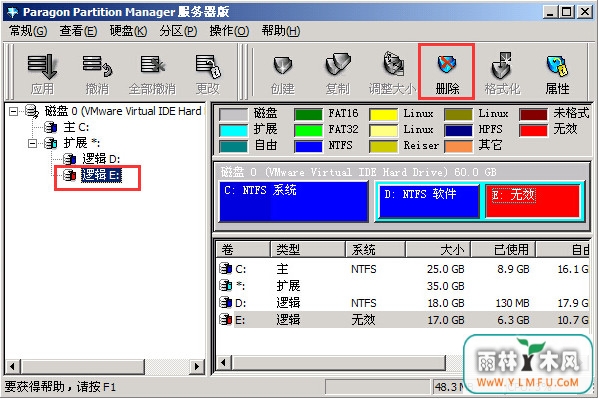Screen dimensions: 598x399
Task: Collapse the 磁盘 0 tree node
Action: pyautogui.click(x=13, y=112)
